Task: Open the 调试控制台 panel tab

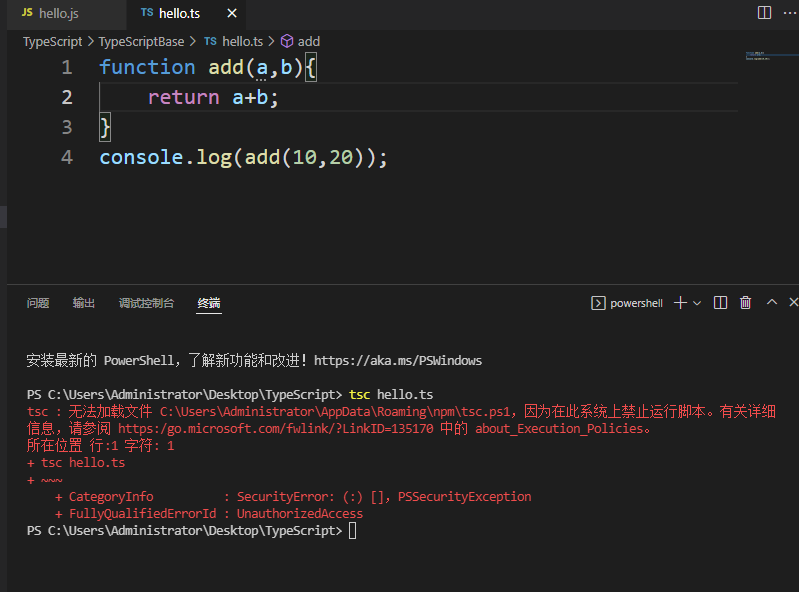Action: (x=146, y=303)
